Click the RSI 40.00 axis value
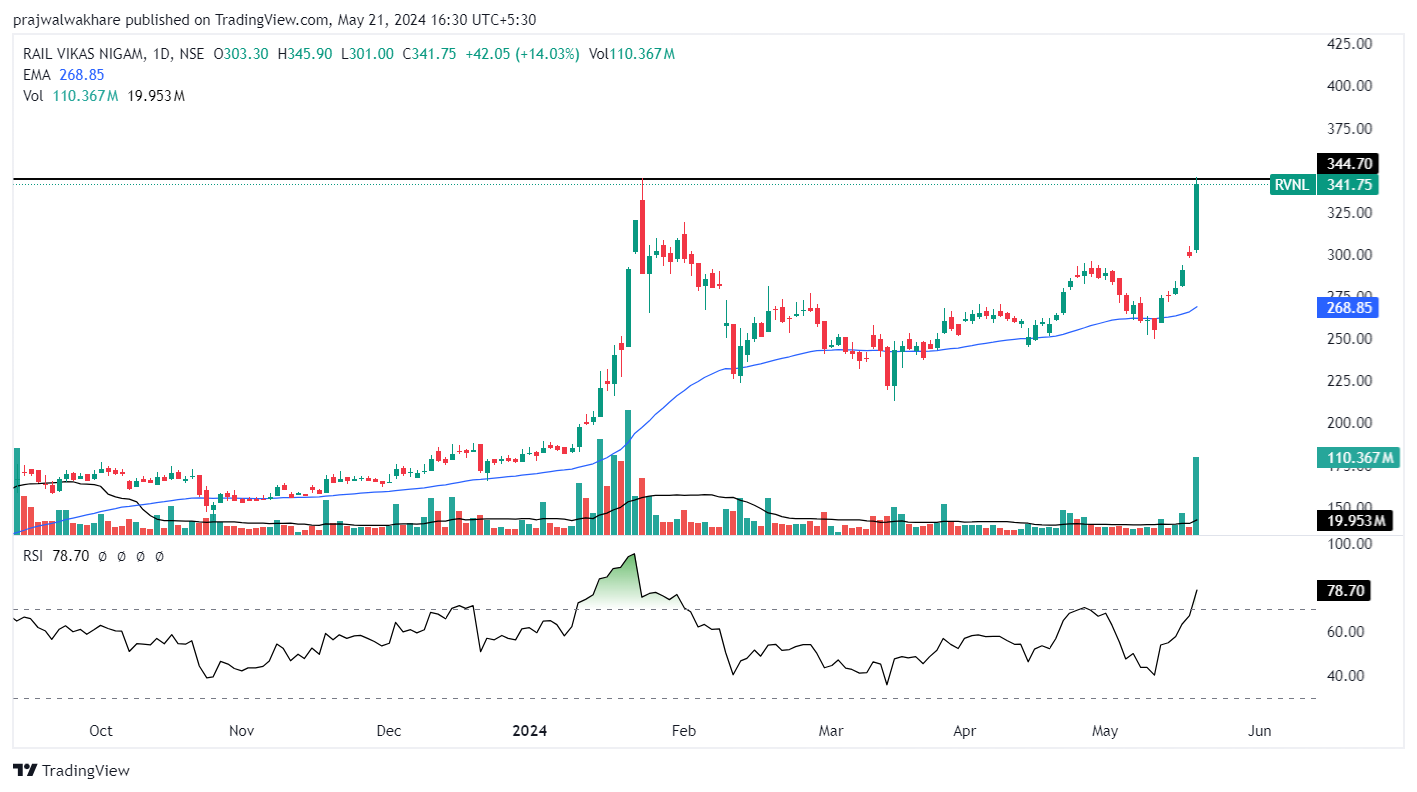This screenshot has height=792, width=1417. (x=1345, y=676)
